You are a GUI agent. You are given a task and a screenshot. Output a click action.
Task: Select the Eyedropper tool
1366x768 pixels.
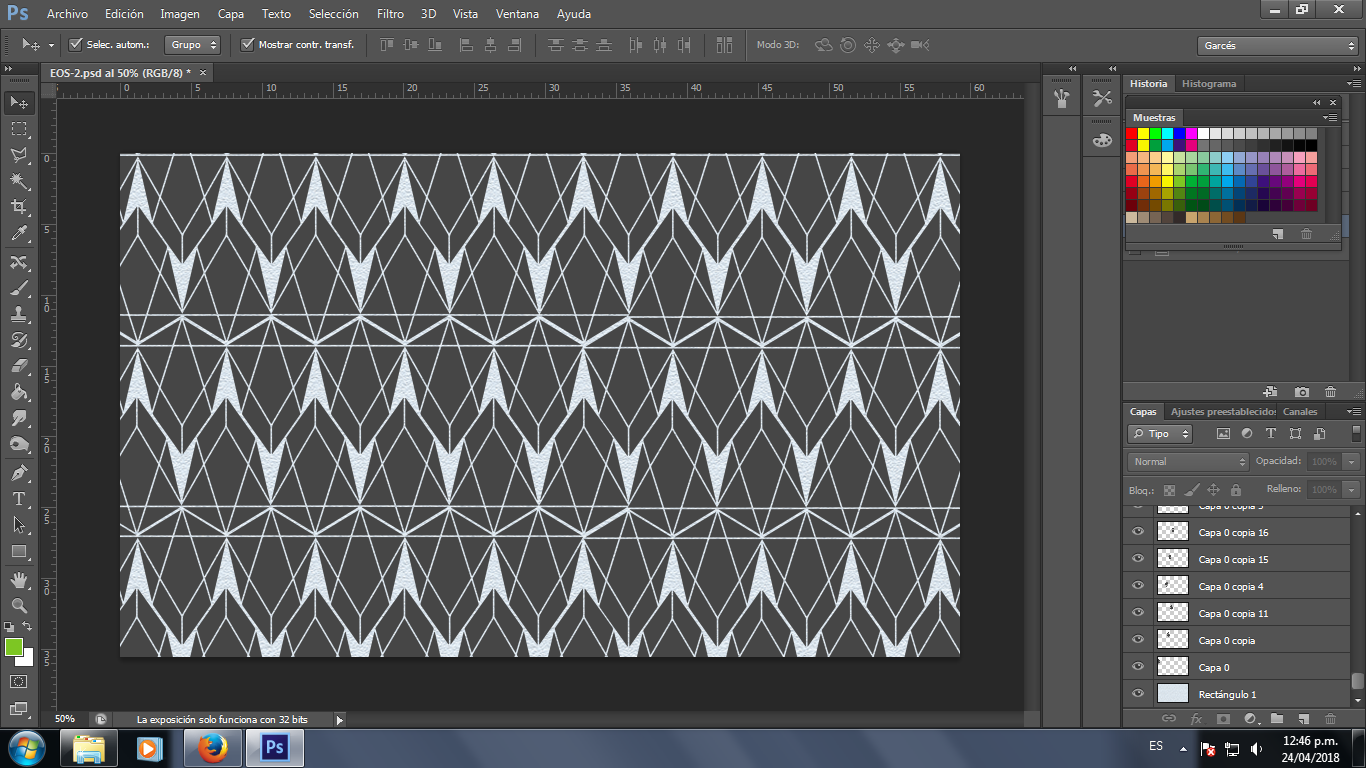(x=19, y=234)
